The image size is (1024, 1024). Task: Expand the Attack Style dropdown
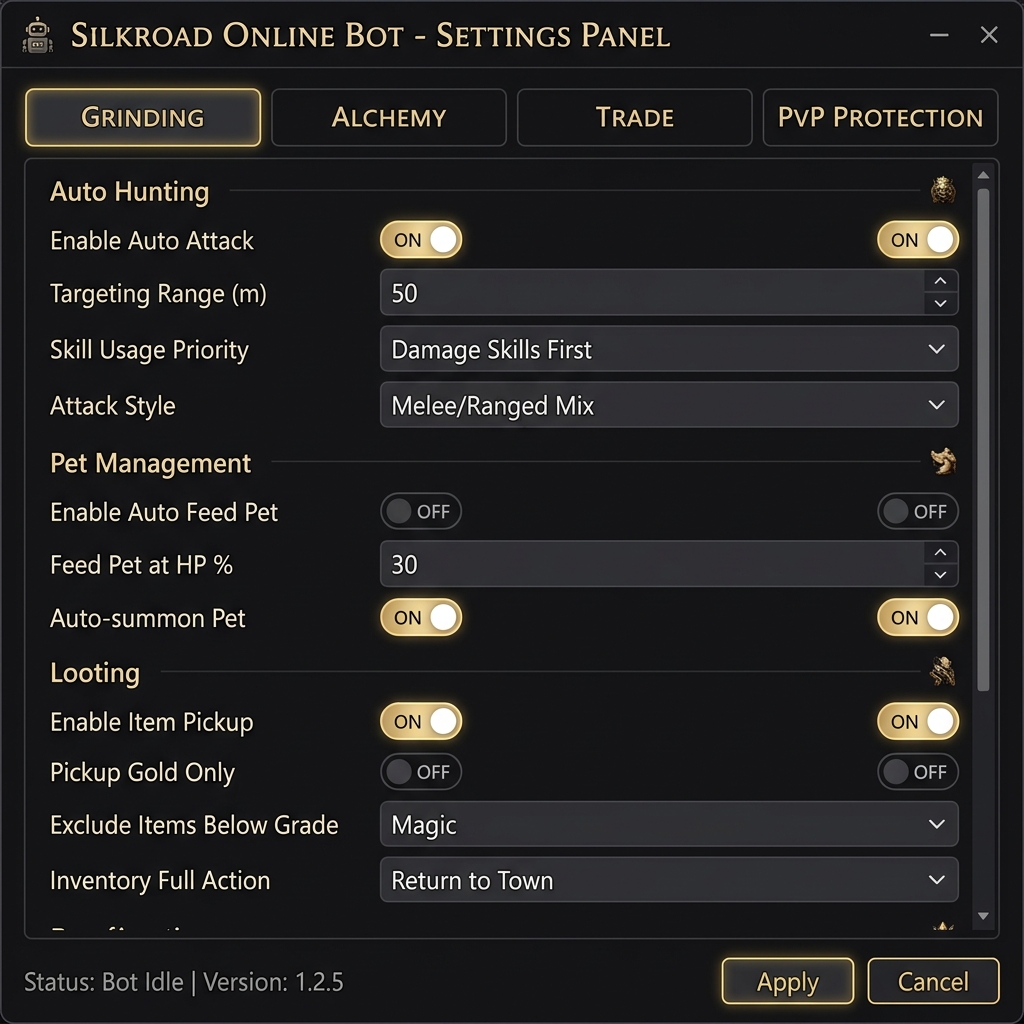tap(668, 406)
